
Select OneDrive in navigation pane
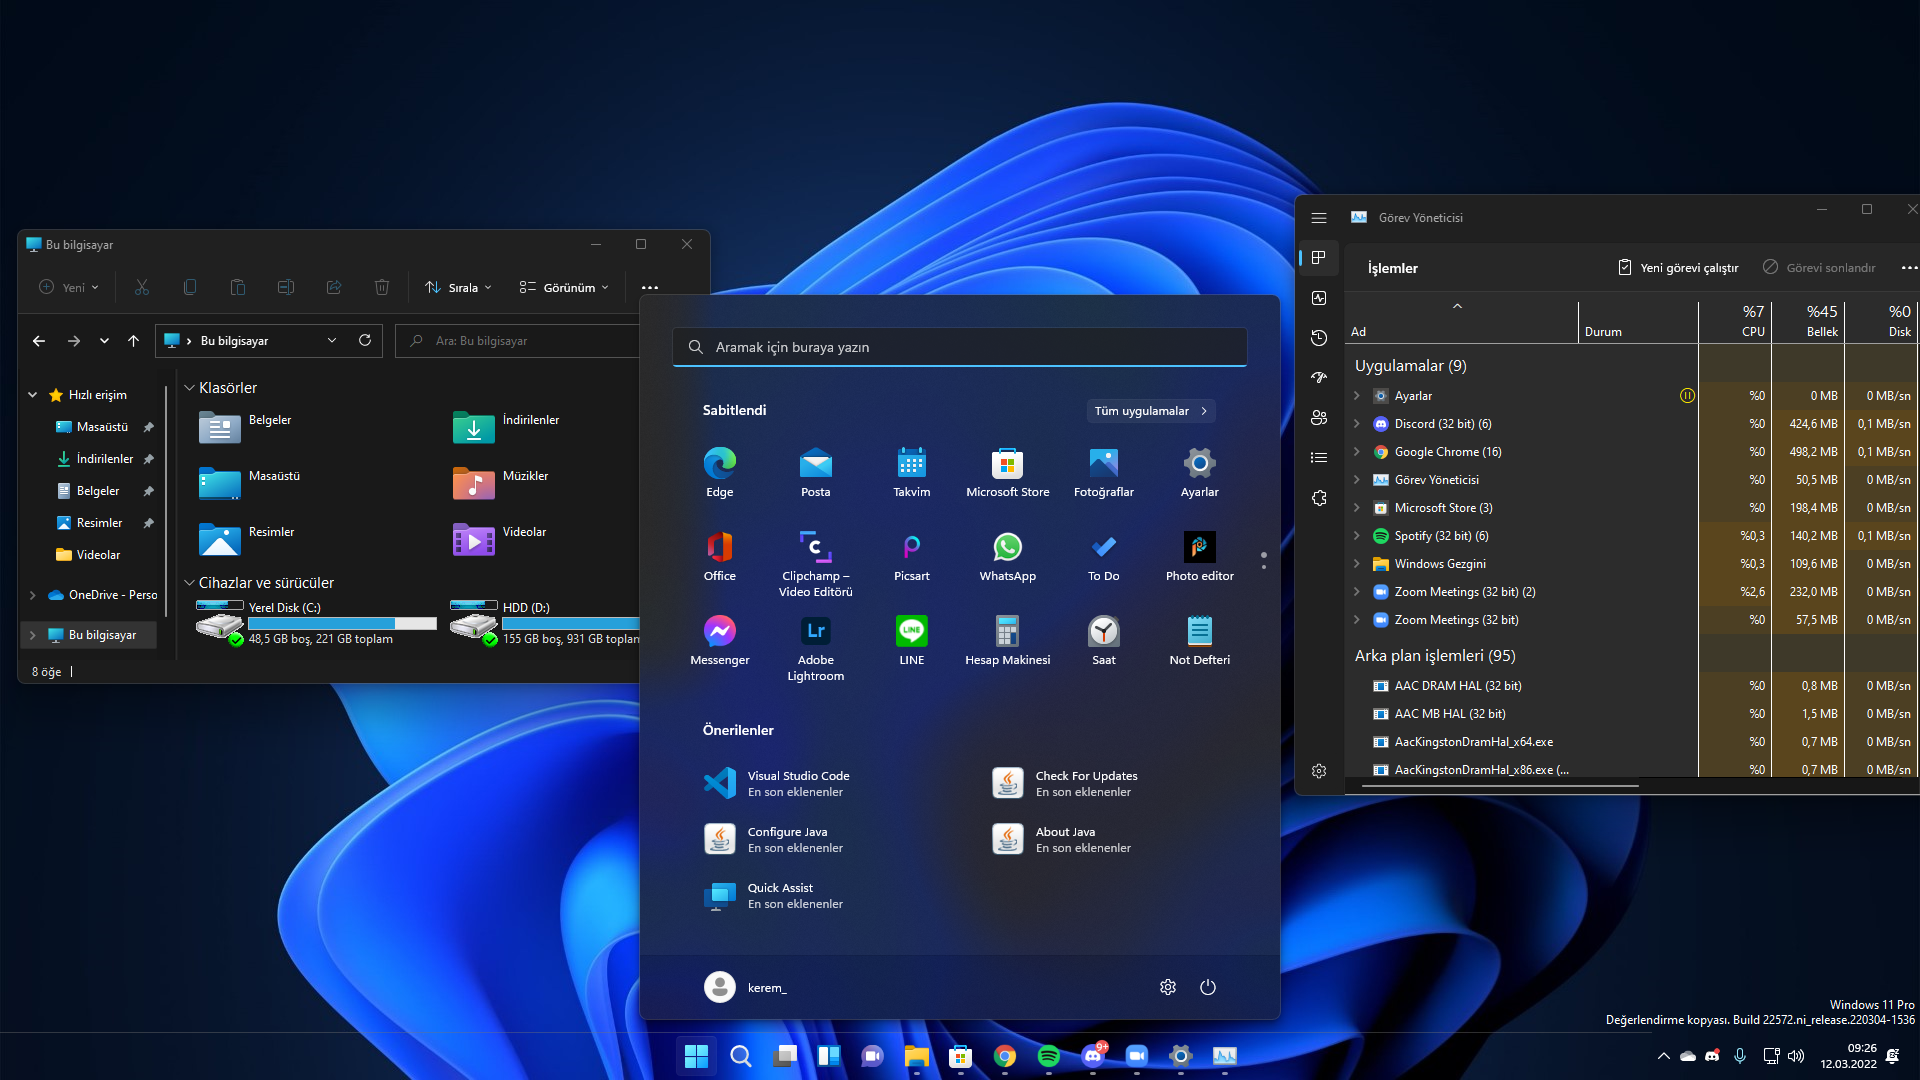(111, 595)
